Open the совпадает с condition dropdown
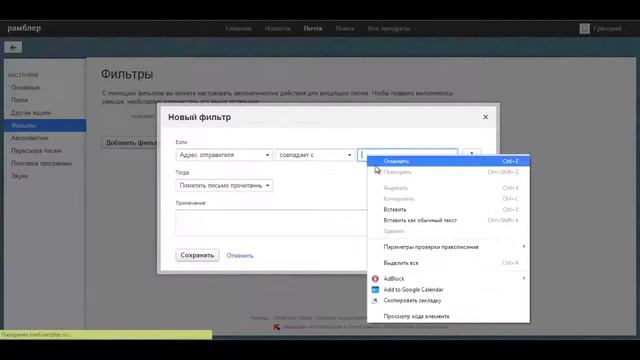The image size is (640, 360). click(x=315, y=155)
